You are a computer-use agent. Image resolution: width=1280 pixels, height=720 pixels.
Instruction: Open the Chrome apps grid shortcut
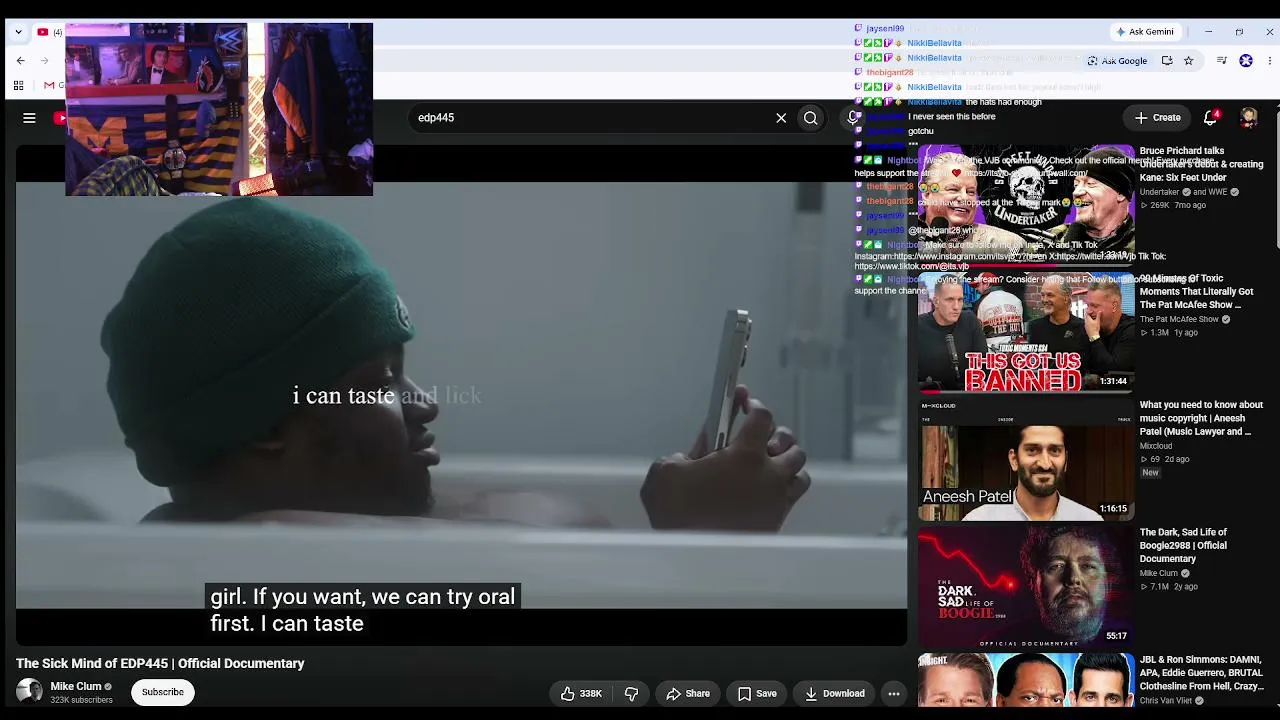18,86
